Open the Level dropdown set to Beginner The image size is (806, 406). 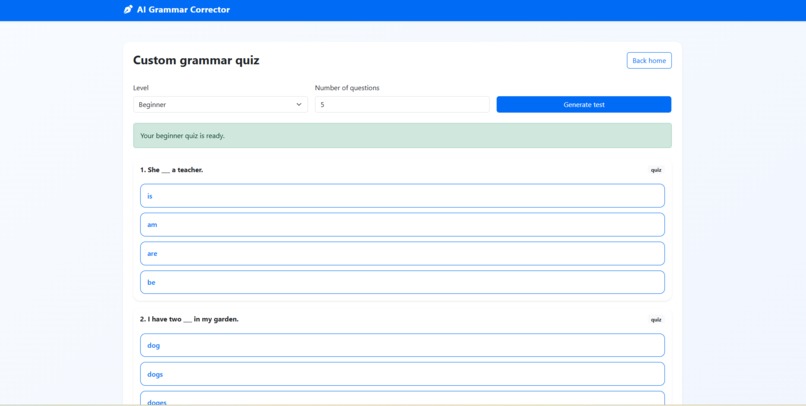click(220, 104)
